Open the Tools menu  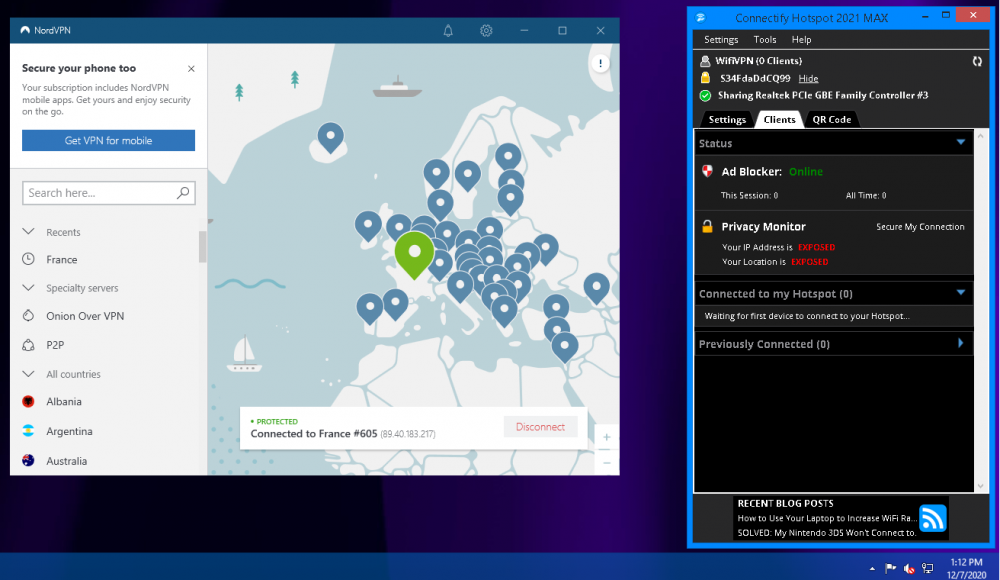pyautogui.click(x=765, y=40)
